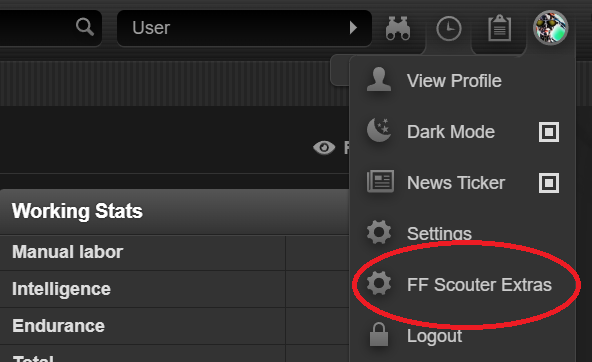
Task: Click the newspaper News Ticker icon
Action: click(380, 181)
